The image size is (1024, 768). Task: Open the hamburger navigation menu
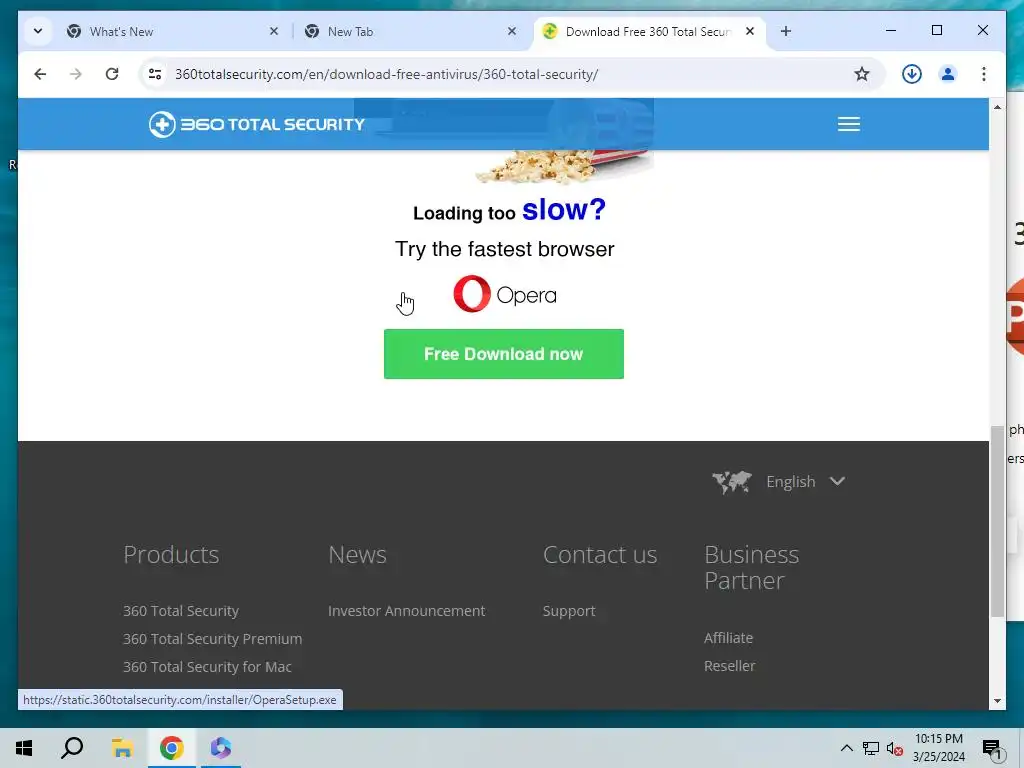(849, 124)
